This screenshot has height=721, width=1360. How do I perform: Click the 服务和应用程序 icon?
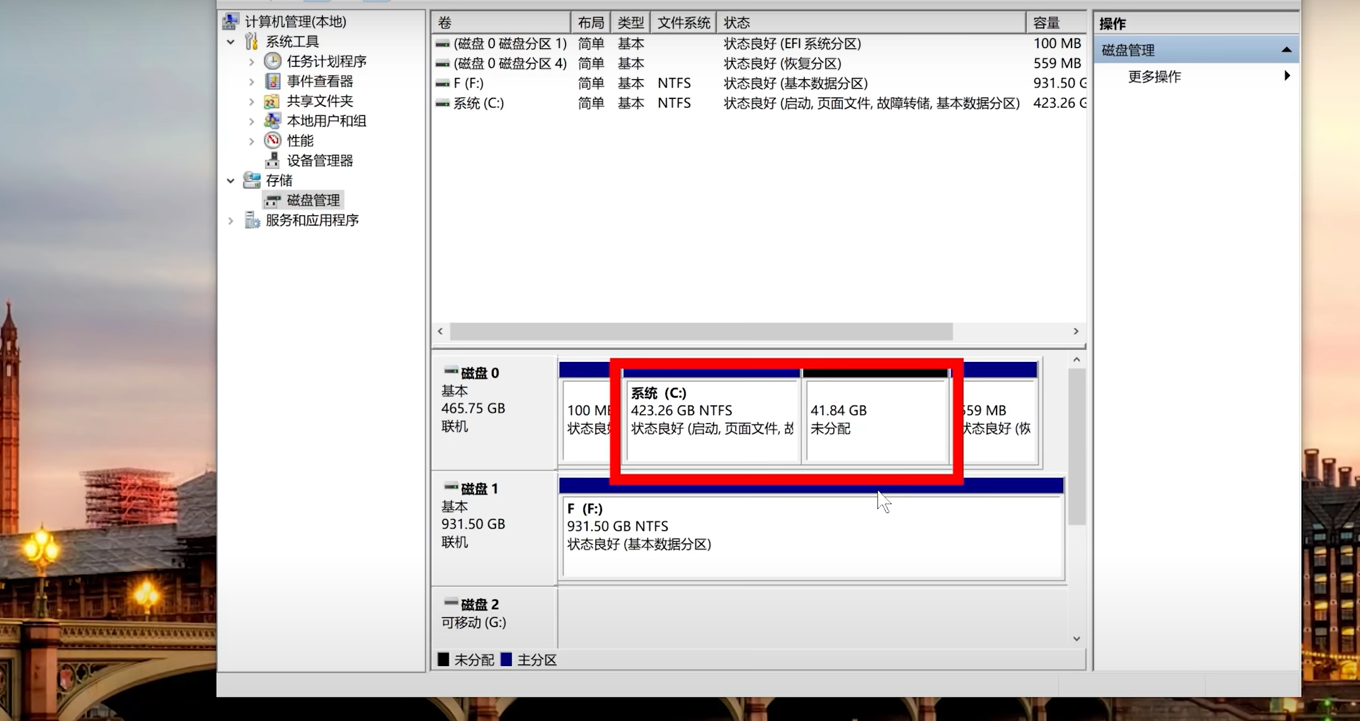tap(252, 220)
